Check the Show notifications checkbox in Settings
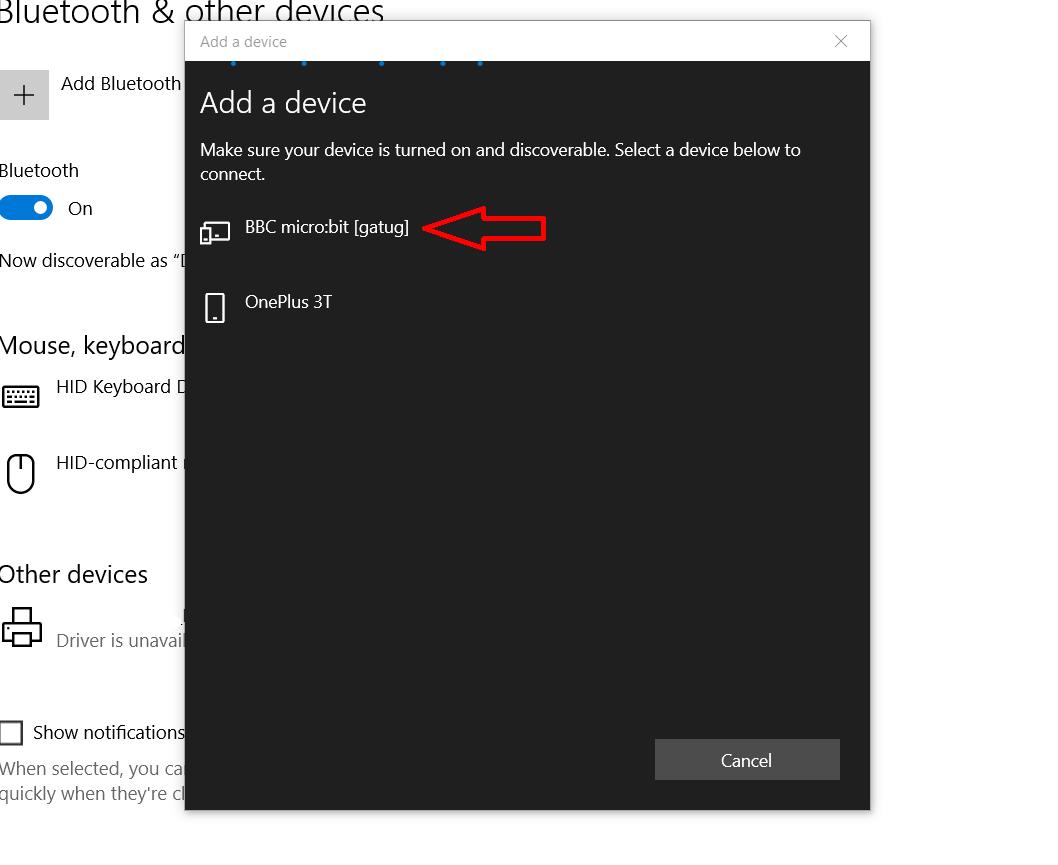This screenshot has width=1058, height=865. pyautogui.click(x=11, y=733)
